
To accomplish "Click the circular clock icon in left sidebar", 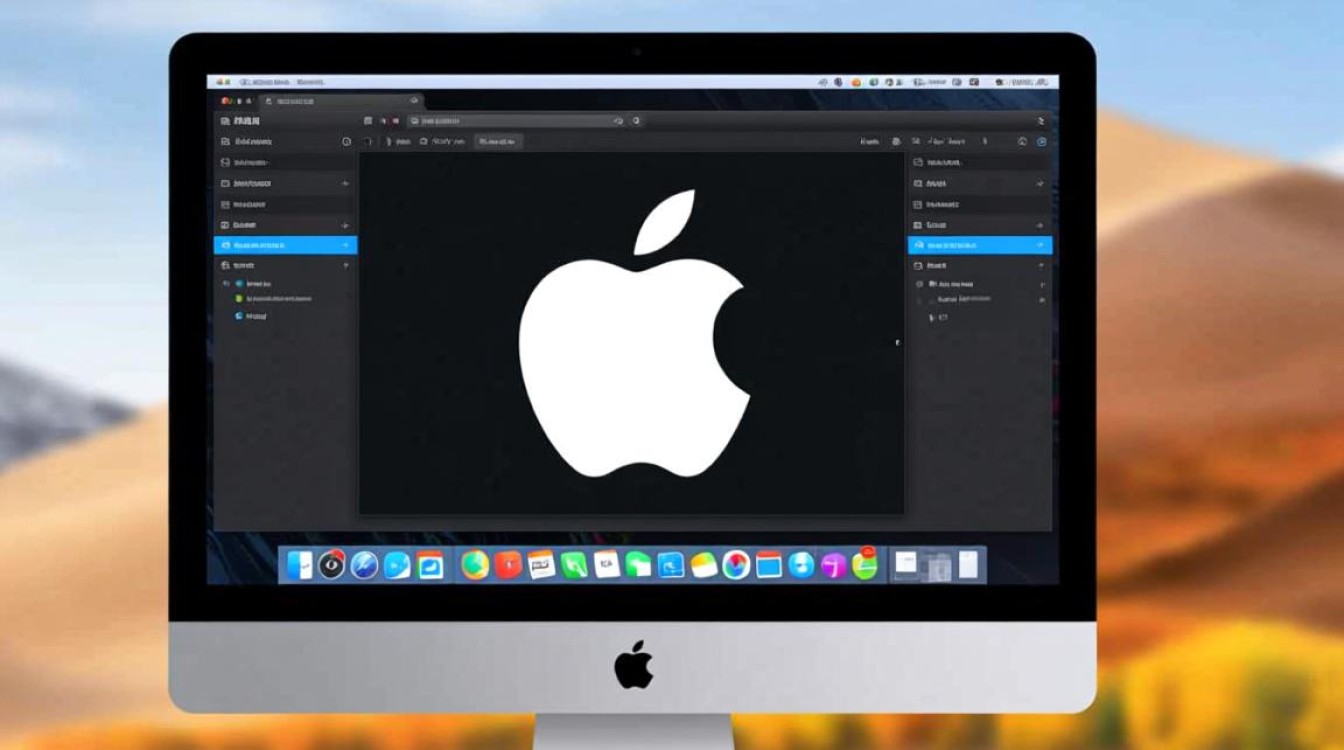I will tap(347, 142).
